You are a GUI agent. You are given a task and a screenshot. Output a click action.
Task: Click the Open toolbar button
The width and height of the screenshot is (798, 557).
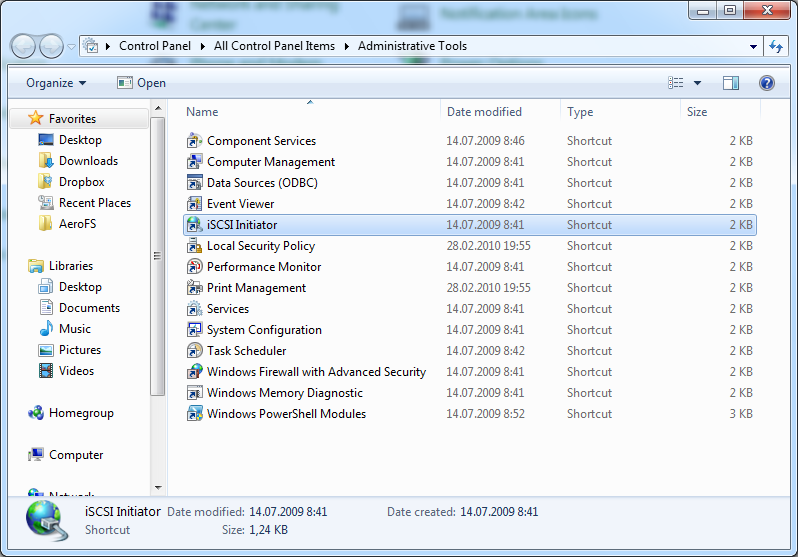click(x=141, y=82)
